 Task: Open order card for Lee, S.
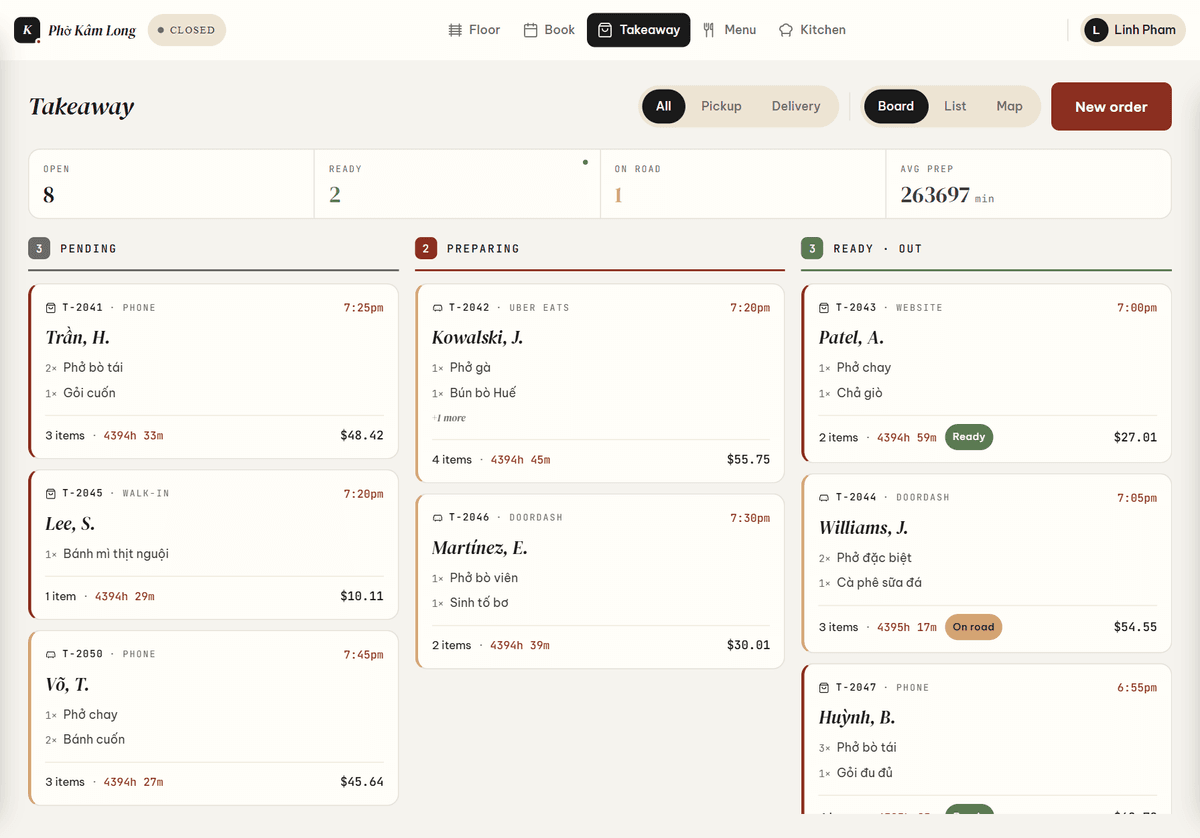coord(214,544)
